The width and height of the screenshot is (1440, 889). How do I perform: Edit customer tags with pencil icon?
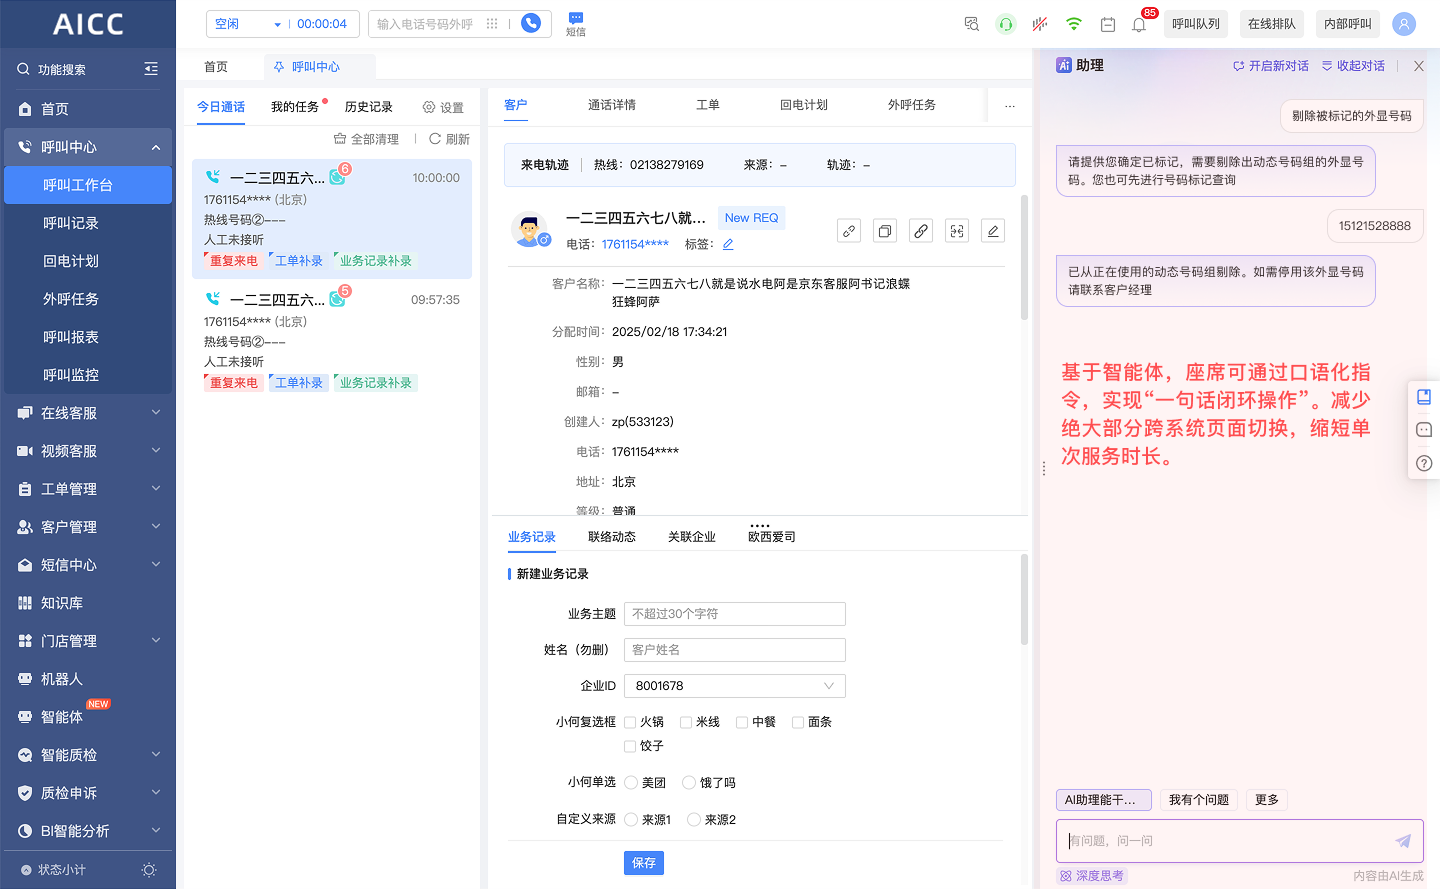point(728,244)
